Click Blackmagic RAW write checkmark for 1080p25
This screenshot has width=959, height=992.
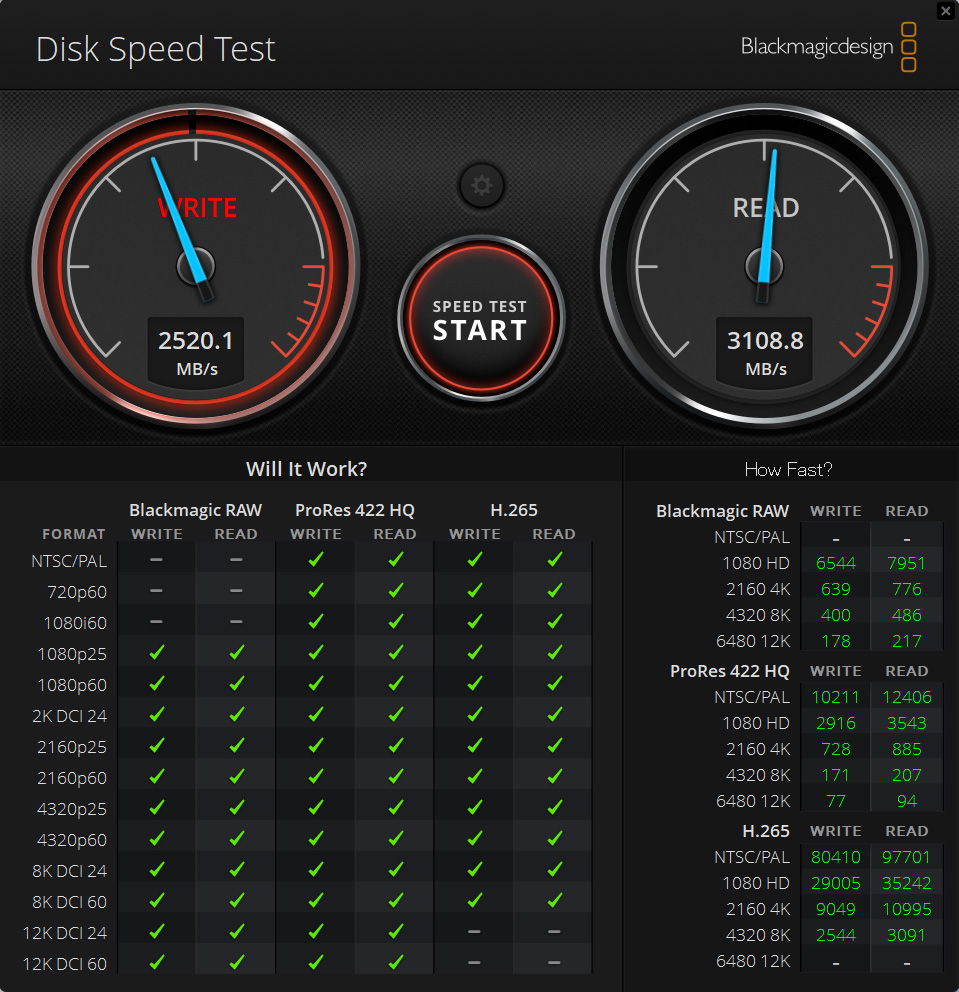pyautogui.click(x=157, y=652)
